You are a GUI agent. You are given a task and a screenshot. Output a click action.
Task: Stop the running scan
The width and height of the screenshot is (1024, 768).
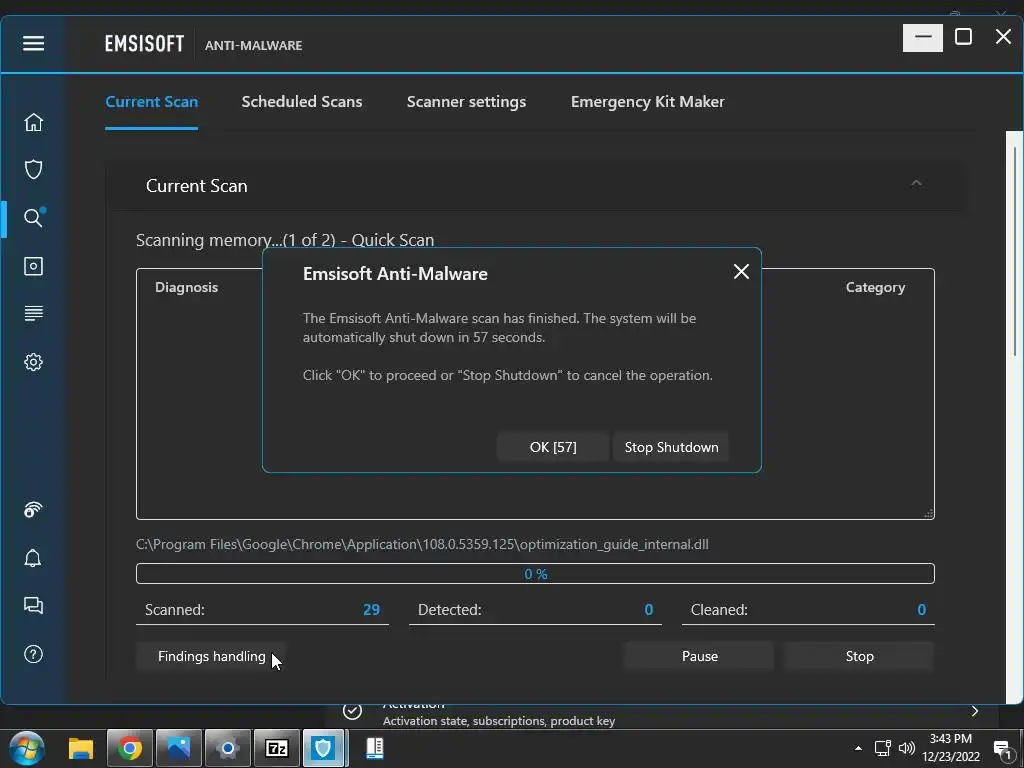point(859,656)
